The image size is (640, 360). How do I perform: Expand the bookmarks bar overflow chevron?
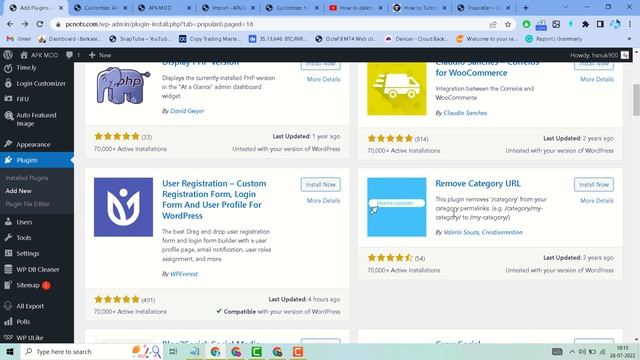click(x=629, y=39)
